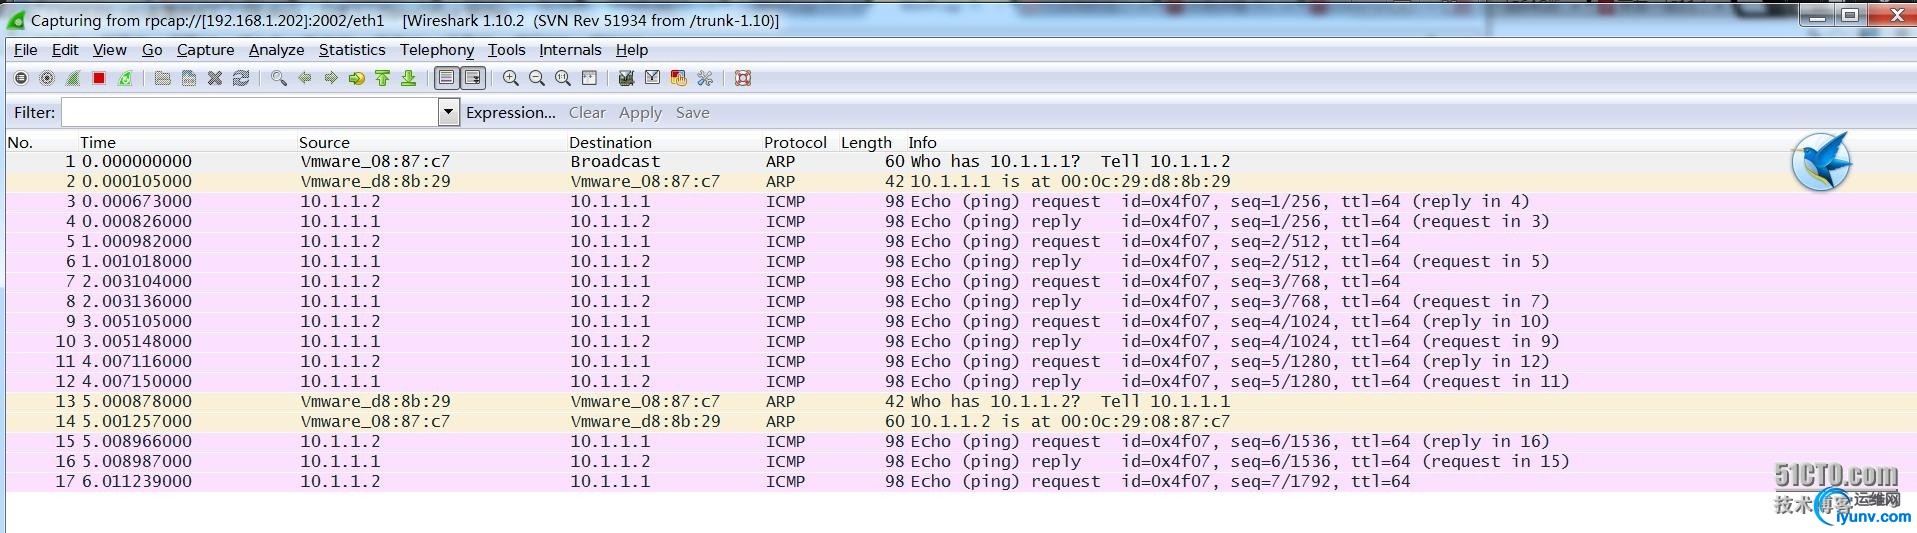This screenshot has height=533, width=1917.
Task: Click the Save filter button
Action: point(692,113)
